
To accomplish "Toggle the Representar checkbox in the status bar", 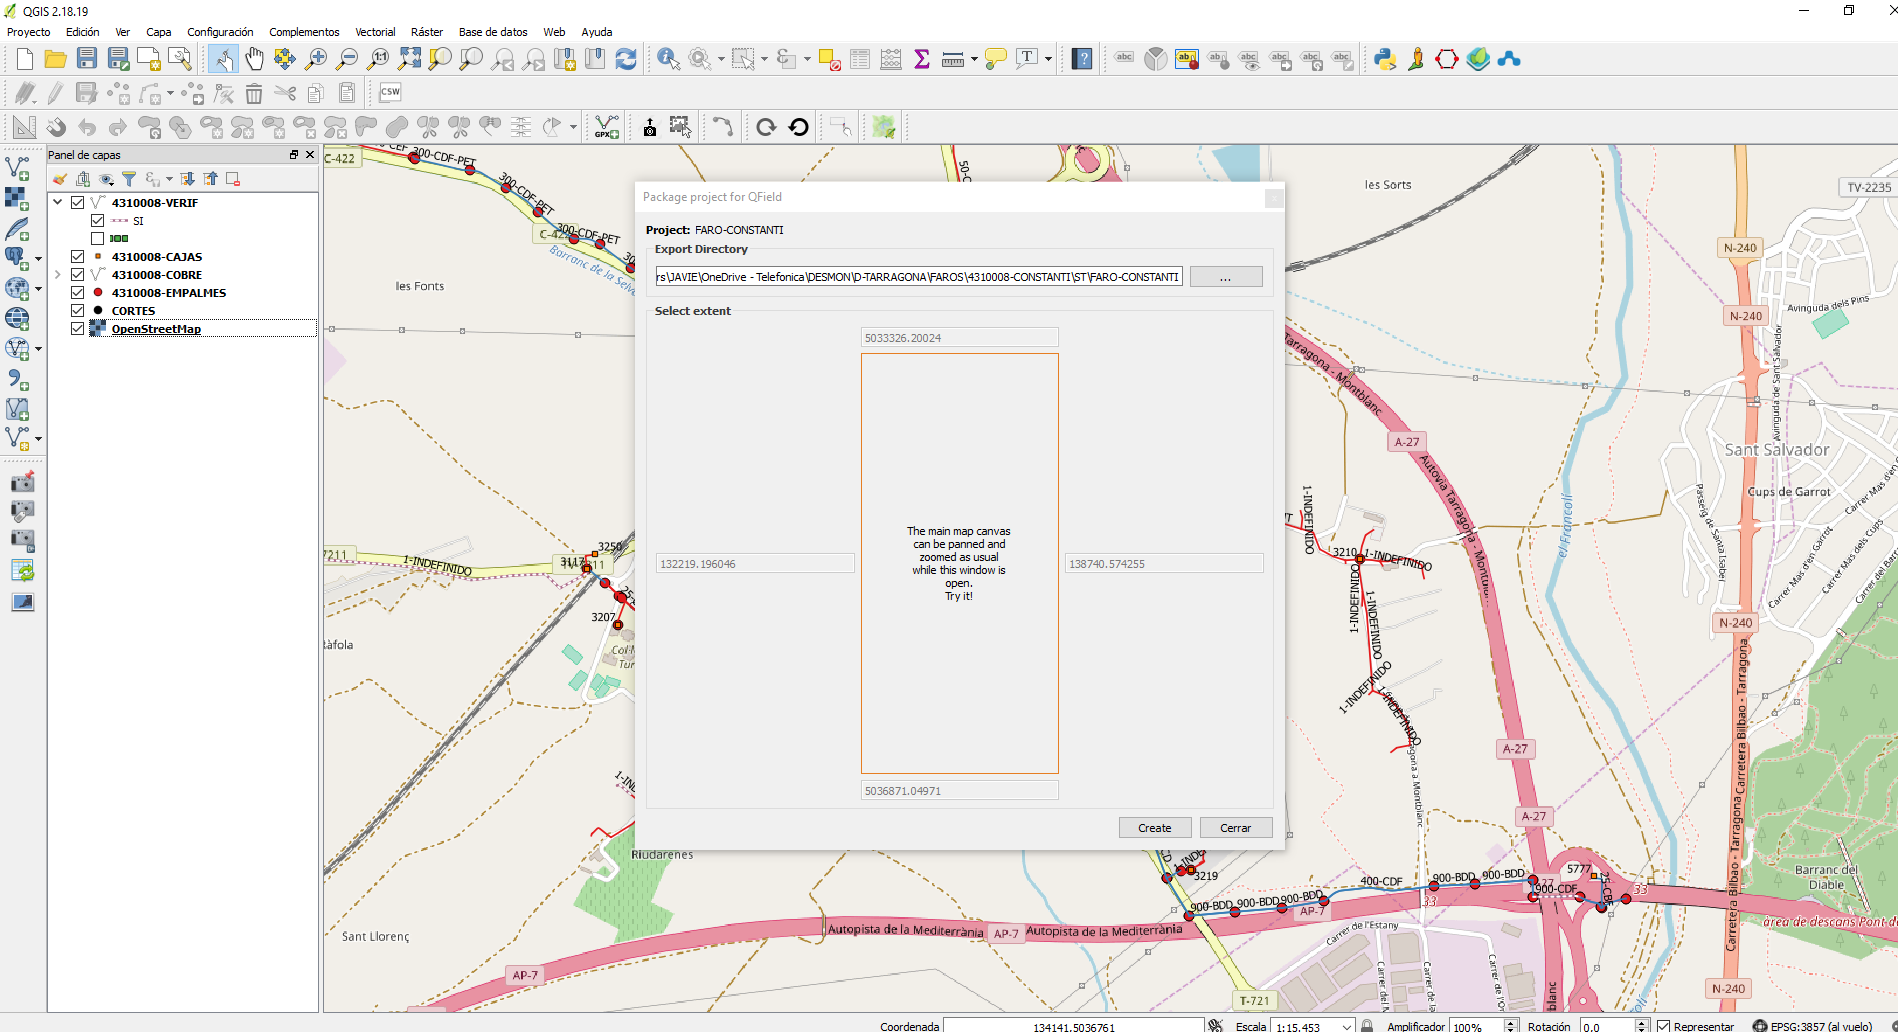I will pos(1663,1026).
